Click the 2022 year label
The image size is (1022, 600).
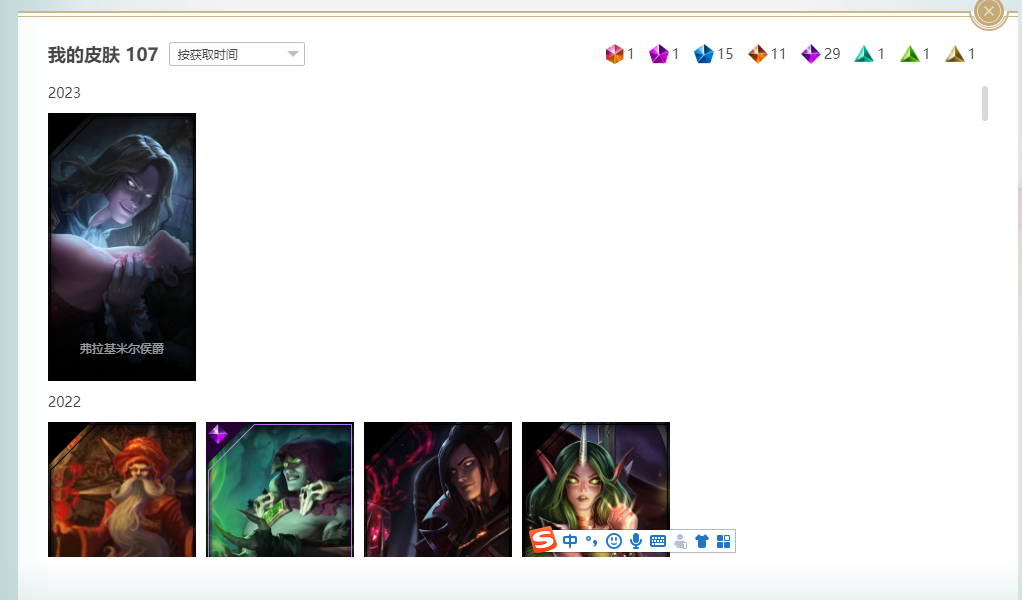click(x=65, y=402)
